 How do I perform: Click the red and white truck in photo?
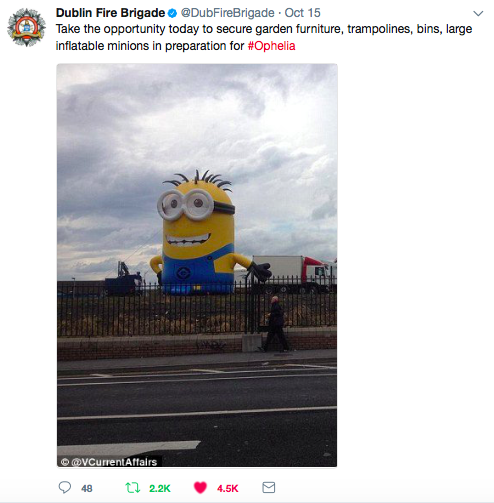[x=293, y=274]
